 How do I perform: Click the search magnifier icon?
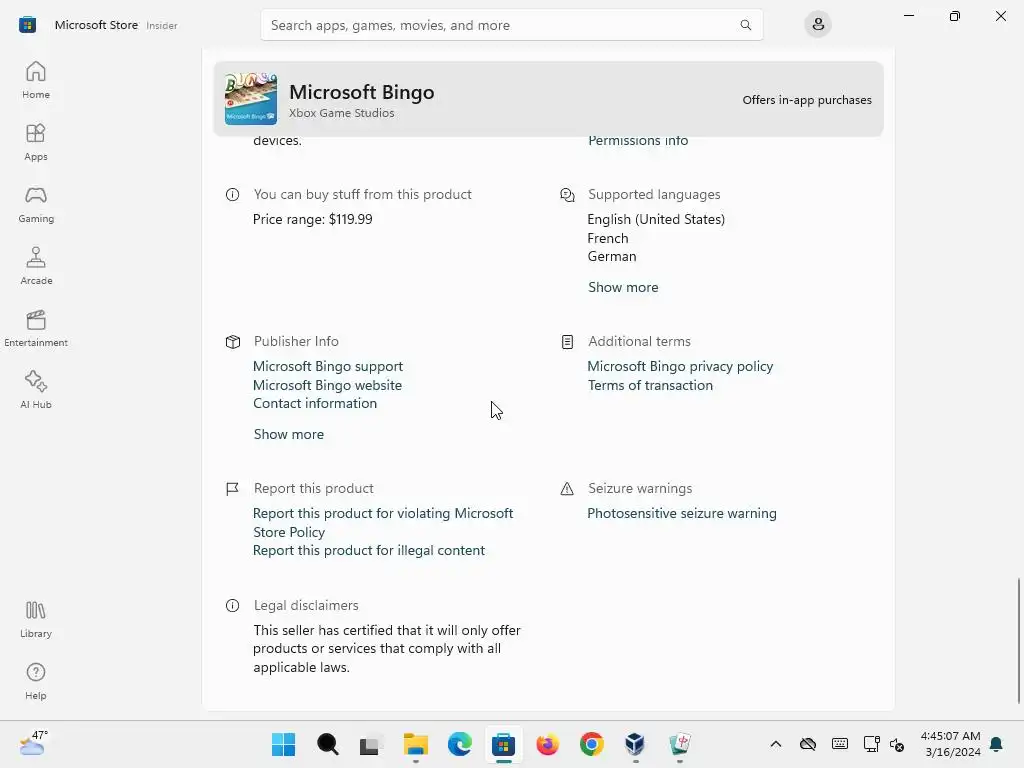tap(745, 25)
